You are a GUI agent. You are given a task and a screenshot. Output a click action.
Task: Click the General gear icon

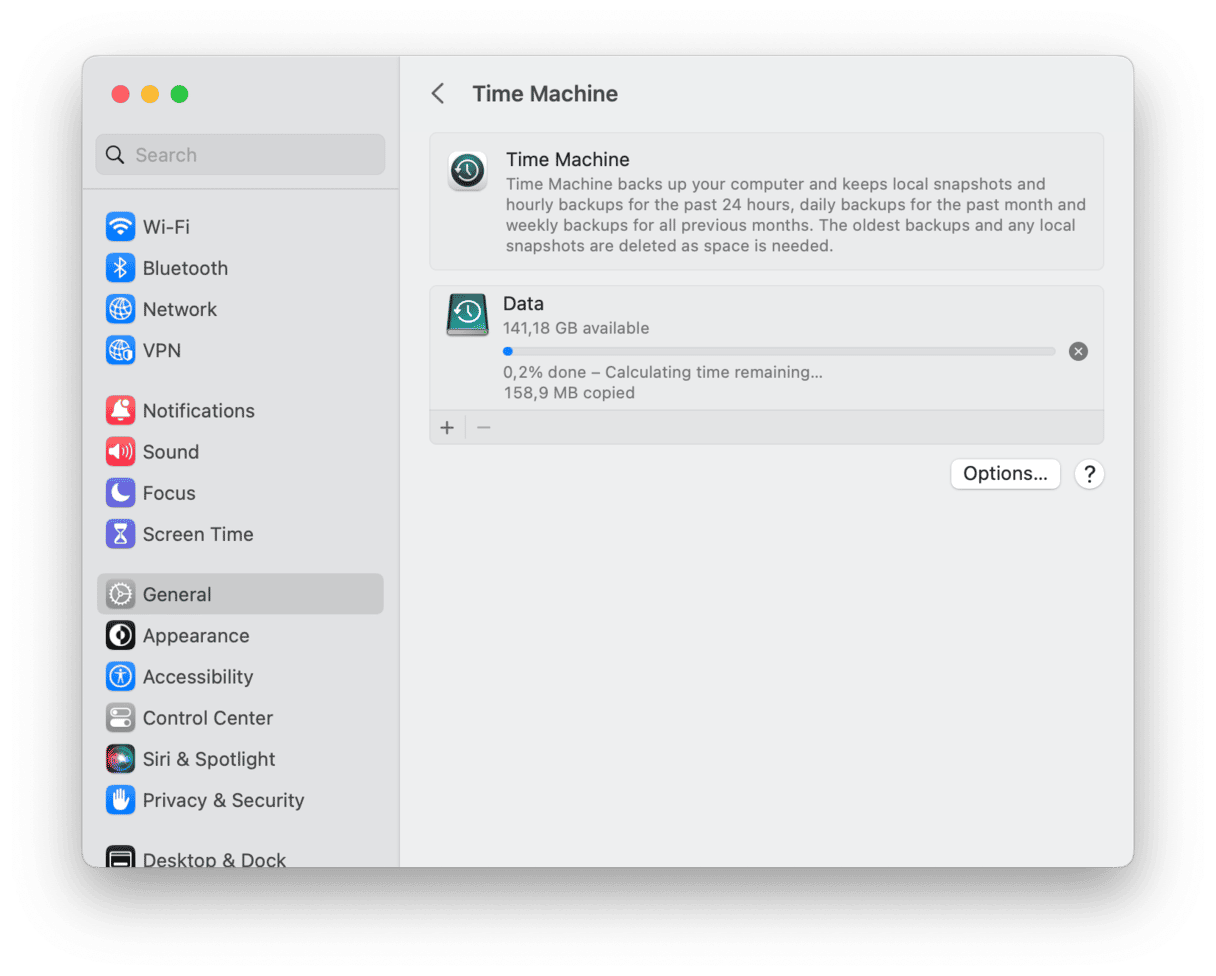120,594
